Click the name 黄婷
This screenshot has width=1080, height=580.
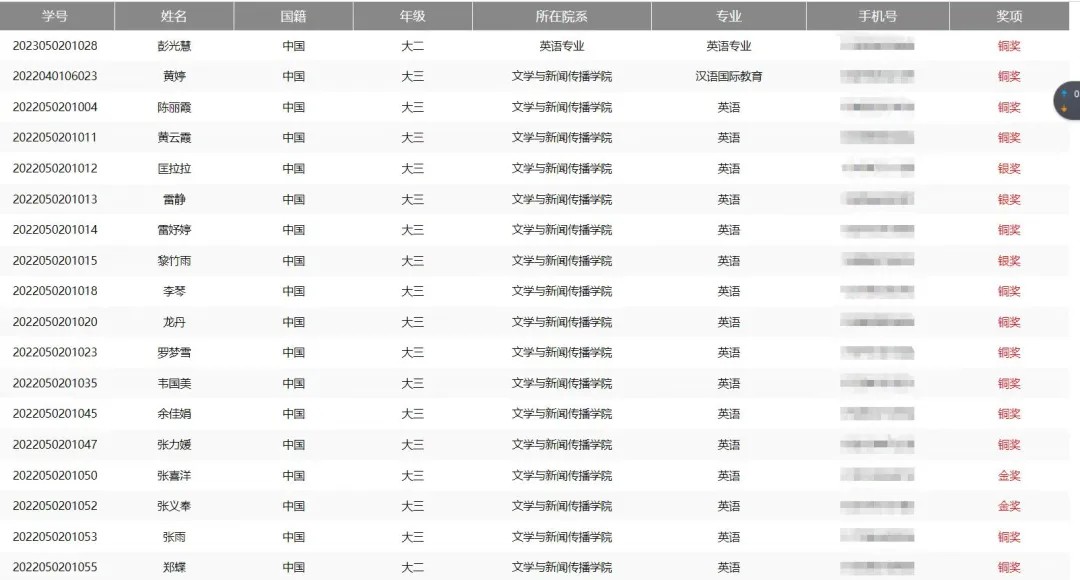point(174,77)
